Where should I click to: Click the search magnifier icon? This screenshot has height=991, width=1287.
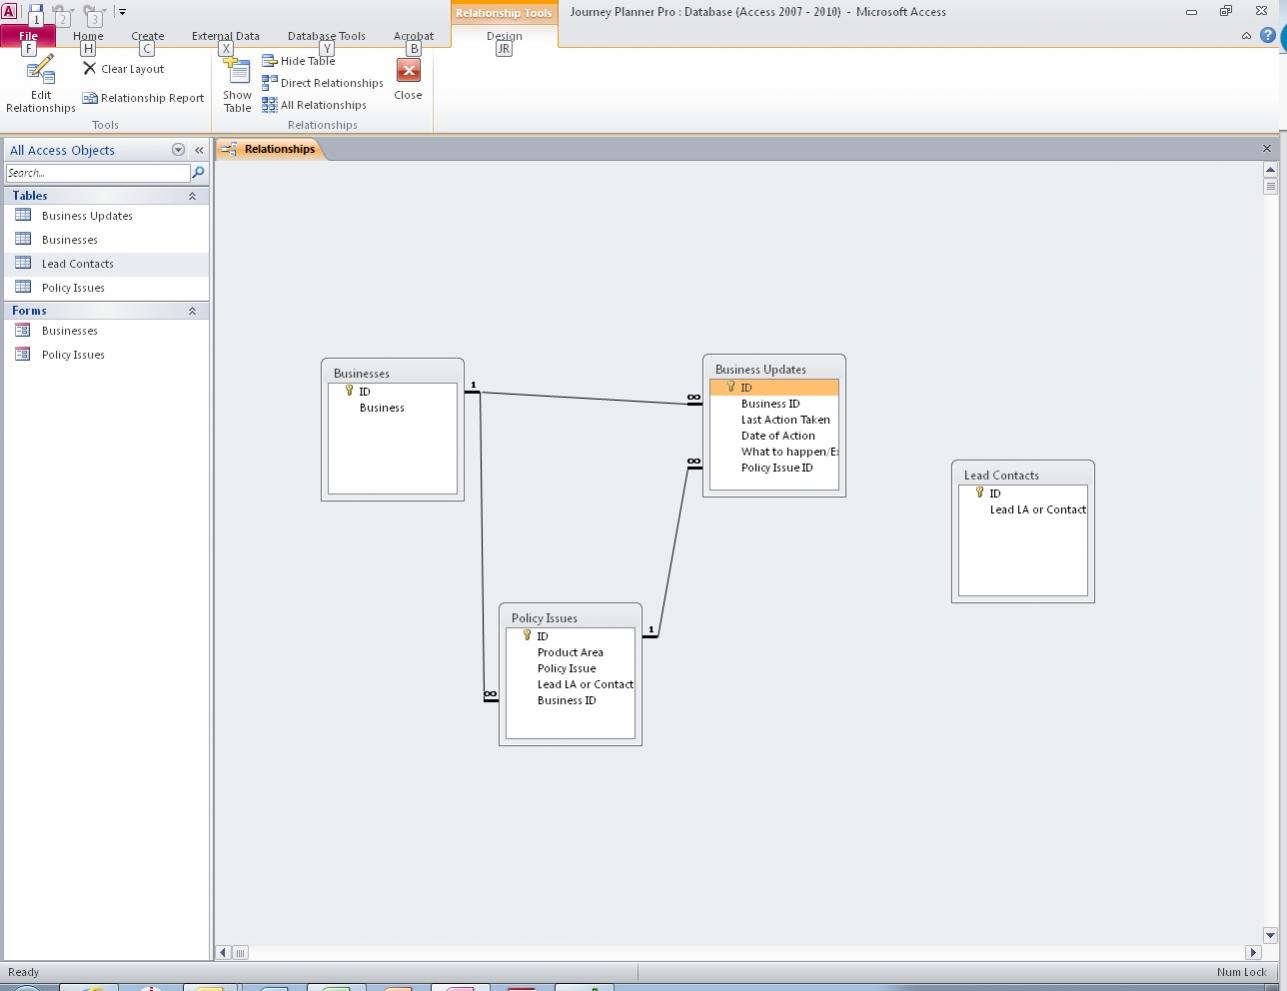point(198,173)
